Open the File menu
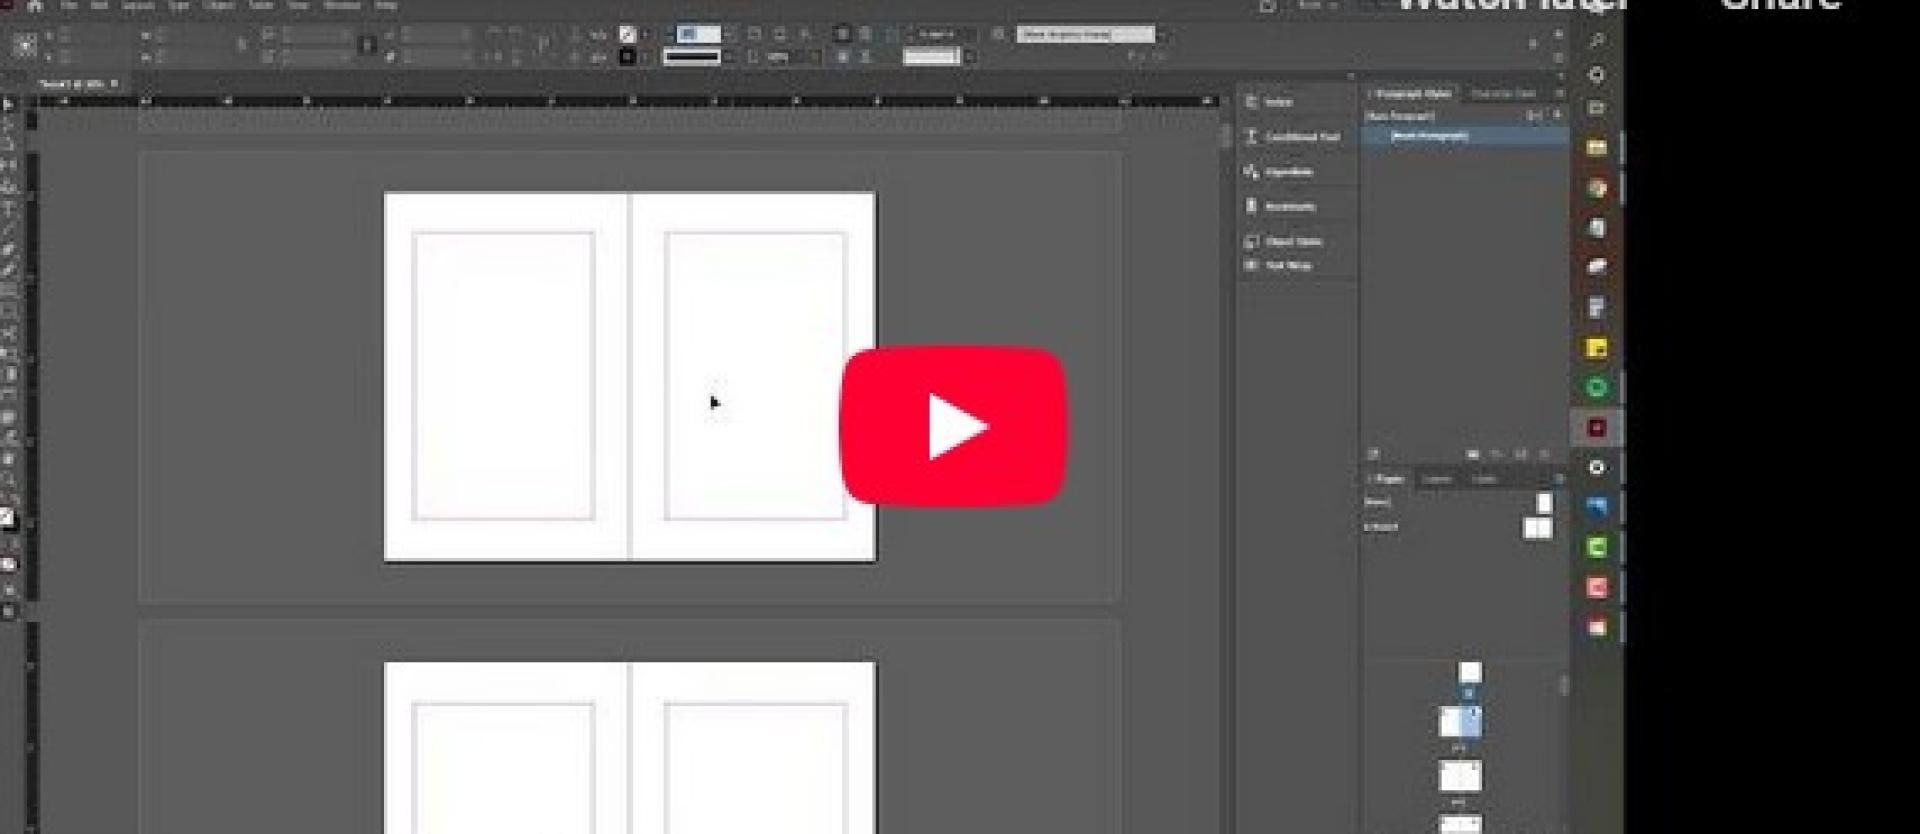 click(69, 6)
